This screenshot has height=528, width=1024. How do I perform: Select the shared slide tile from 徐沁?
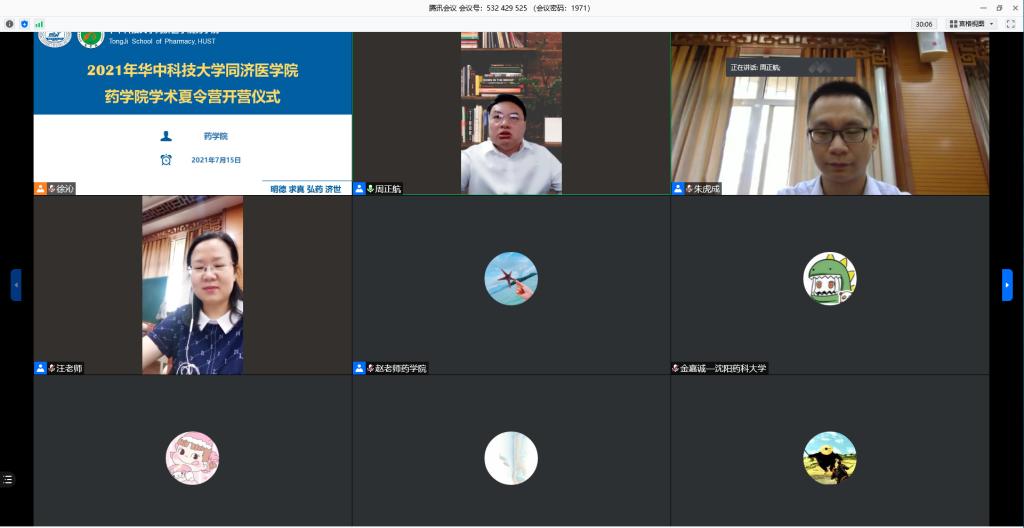click(x=192, y=112)
